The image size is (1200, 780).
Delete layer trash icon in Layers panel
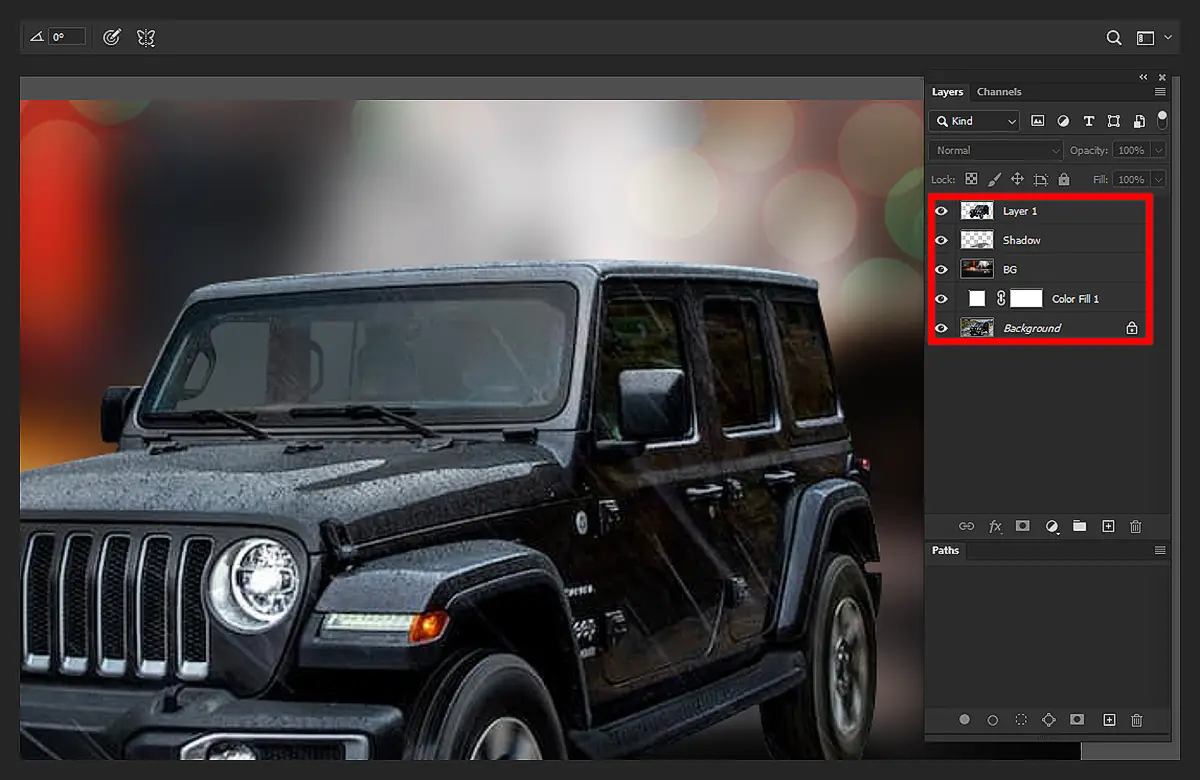coord(1135,526)
